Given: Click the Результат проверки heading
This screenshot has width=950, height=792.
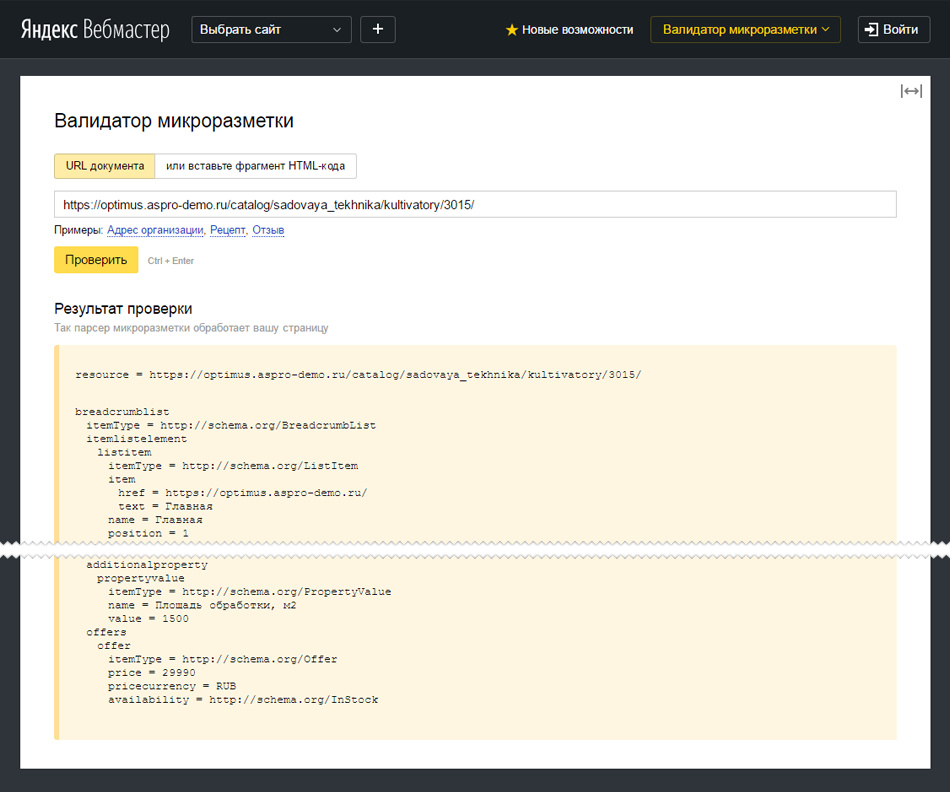Looking at the screenshot, I should (x=123, y=309).
